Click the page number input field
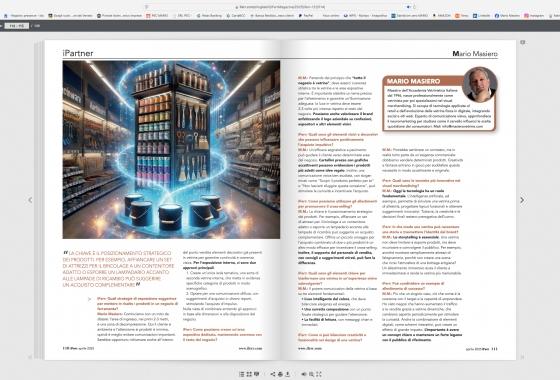560x380 pixels. click(x=17, y=26)
